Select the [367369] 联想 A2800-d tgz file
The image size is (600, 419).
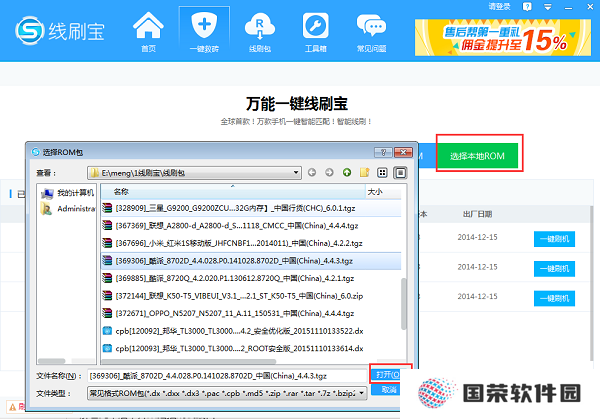(x=251, y=226)
